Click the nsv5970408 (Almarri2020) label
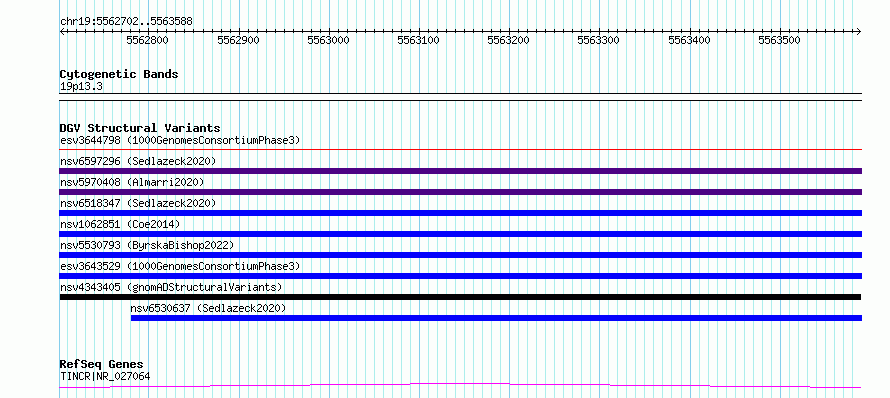This screenshot has height=398, width=890. [132, 182]
